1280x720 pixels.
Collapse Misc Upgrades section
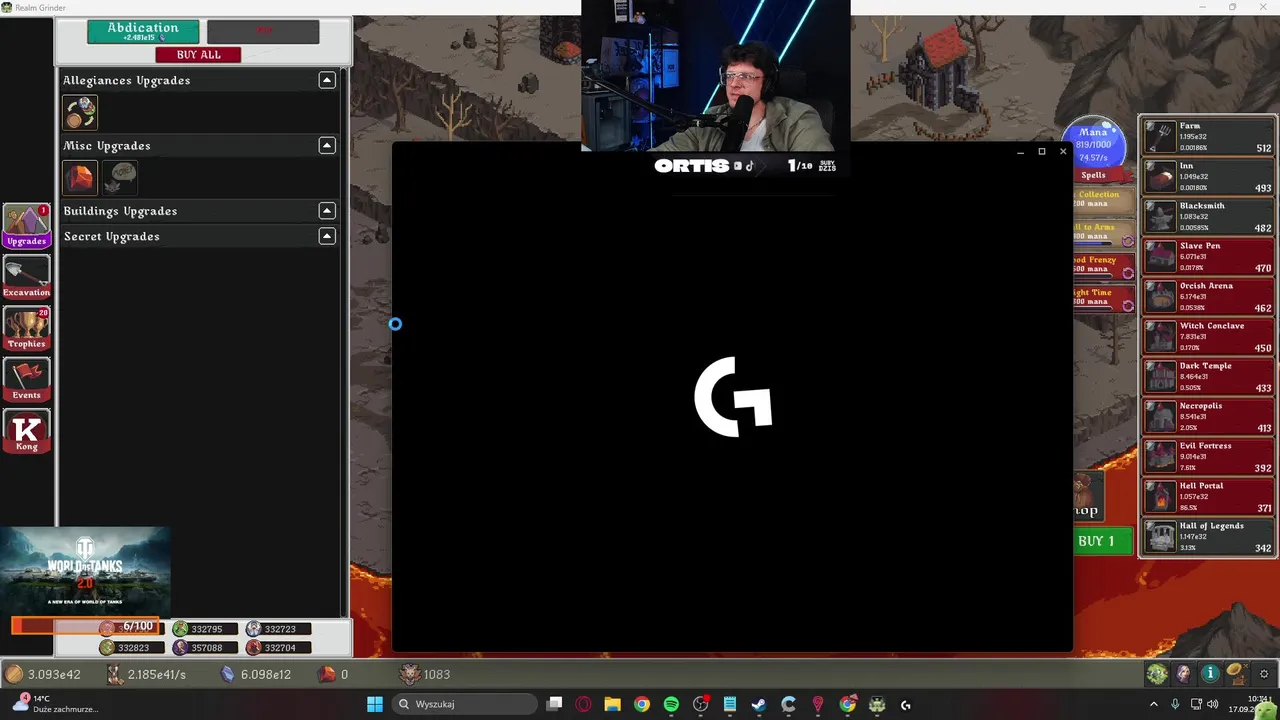(327, 145)
